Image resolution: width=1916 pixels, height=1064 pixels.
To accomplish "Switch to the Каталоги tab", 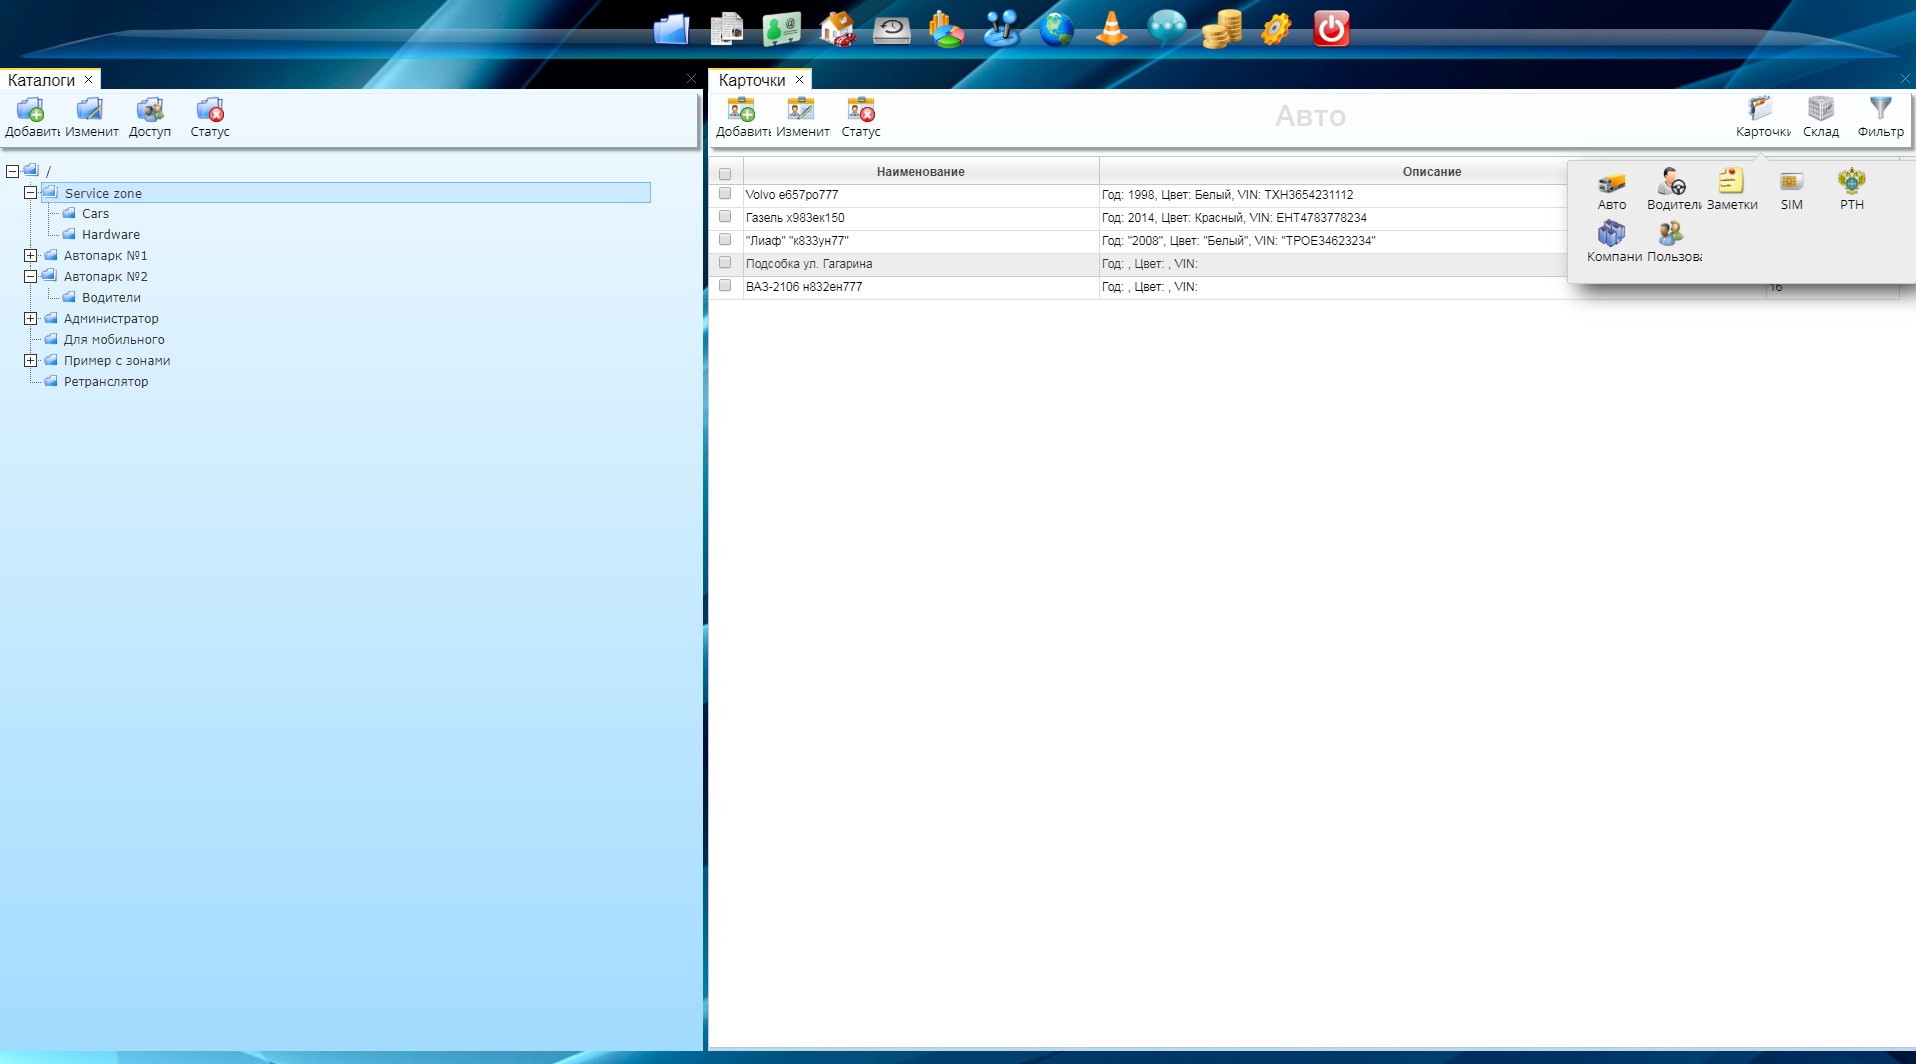I will coord(42,80).
